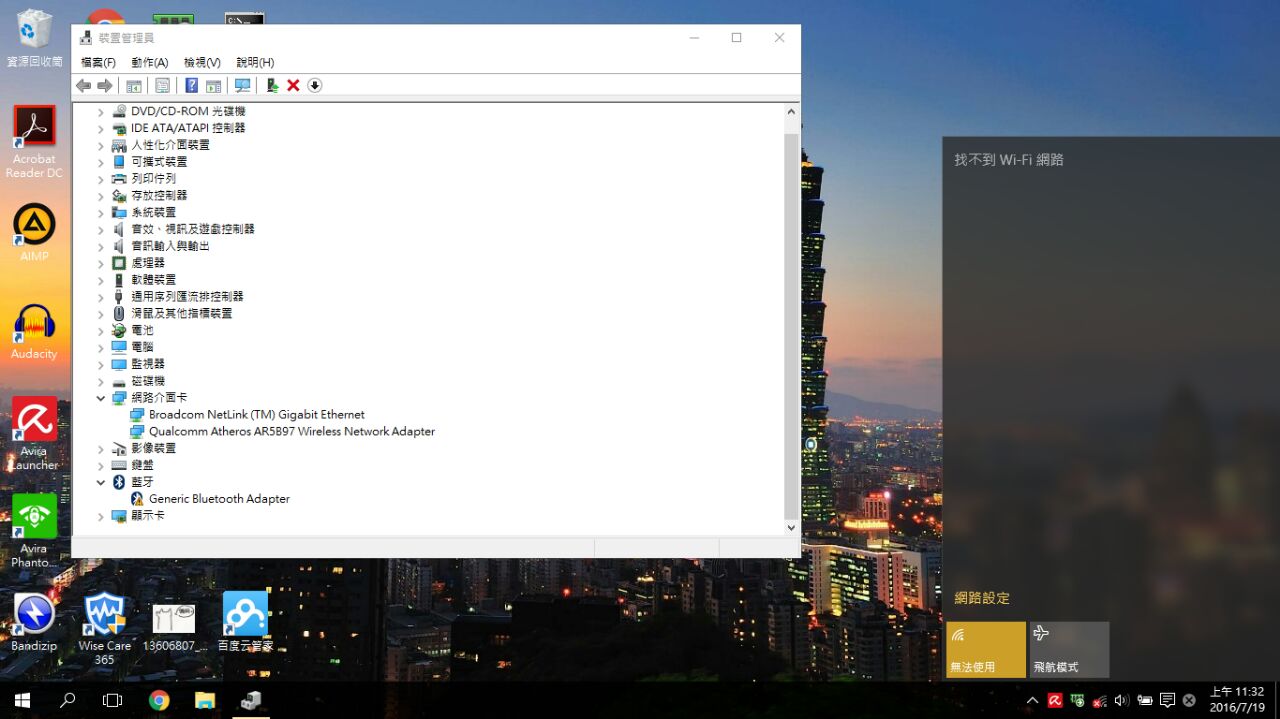Select the Generic Bluetooth Adapter device
This screenshot has width=1280, height=719.
click(x=219, y=499)
